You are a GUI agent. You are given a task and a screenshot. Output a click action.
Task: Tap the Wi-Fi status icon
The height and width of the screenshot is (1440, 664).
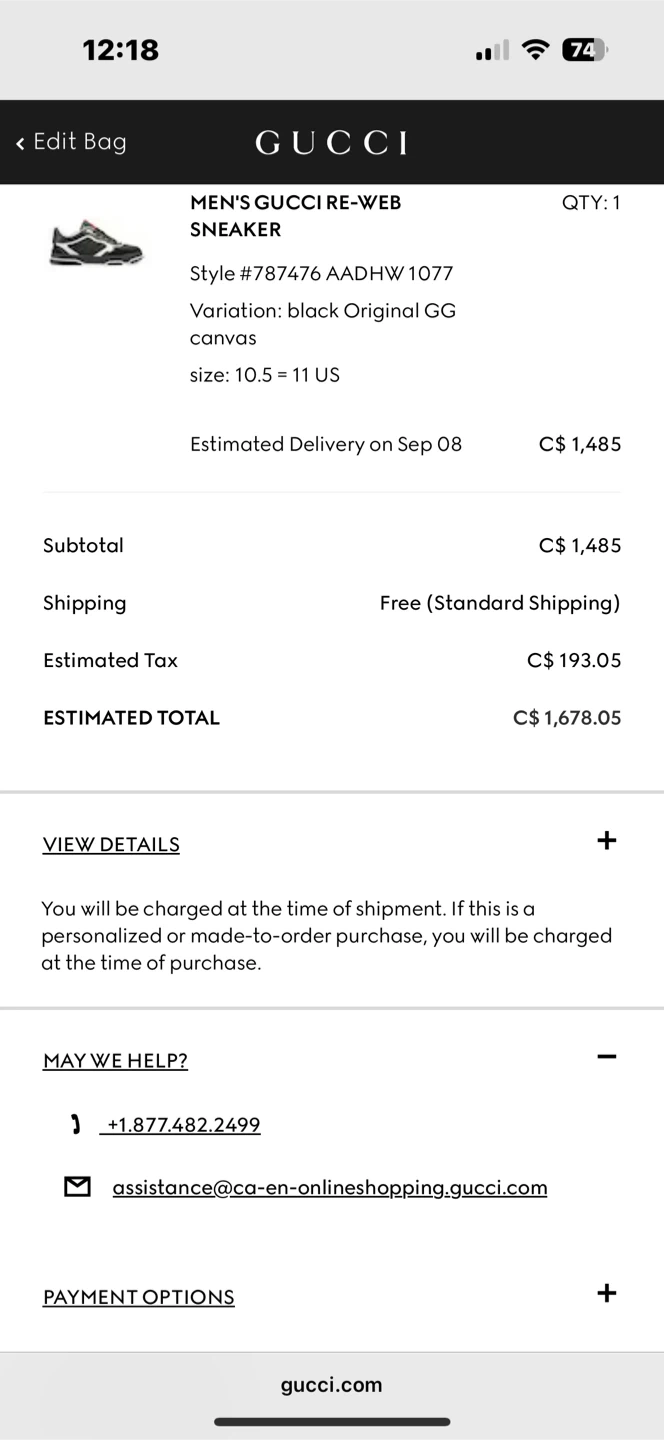[537, 50]
